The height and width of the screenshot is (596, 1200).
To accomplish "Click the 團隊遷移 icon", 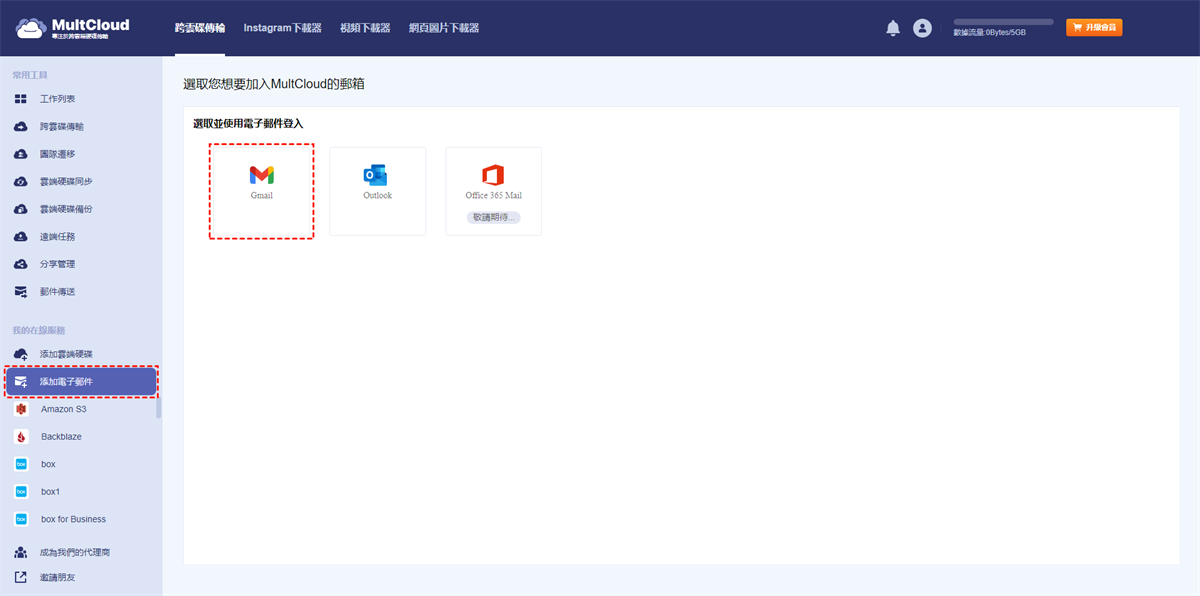I will (20, 154).
